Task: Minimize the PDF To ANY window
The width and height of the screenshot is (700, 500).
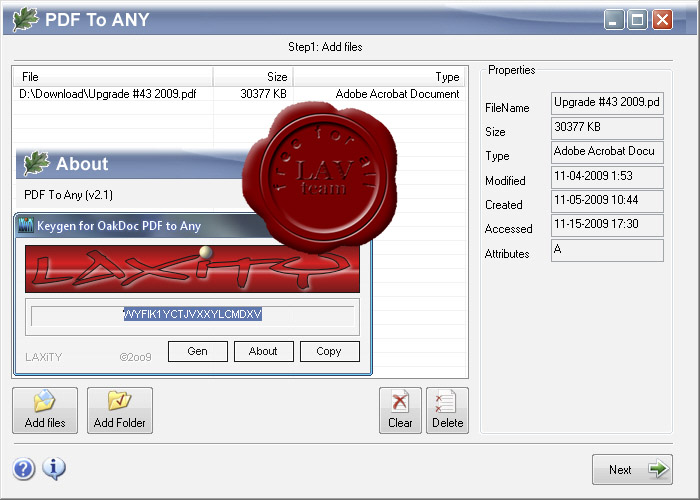Action: [x=614, y=20]
